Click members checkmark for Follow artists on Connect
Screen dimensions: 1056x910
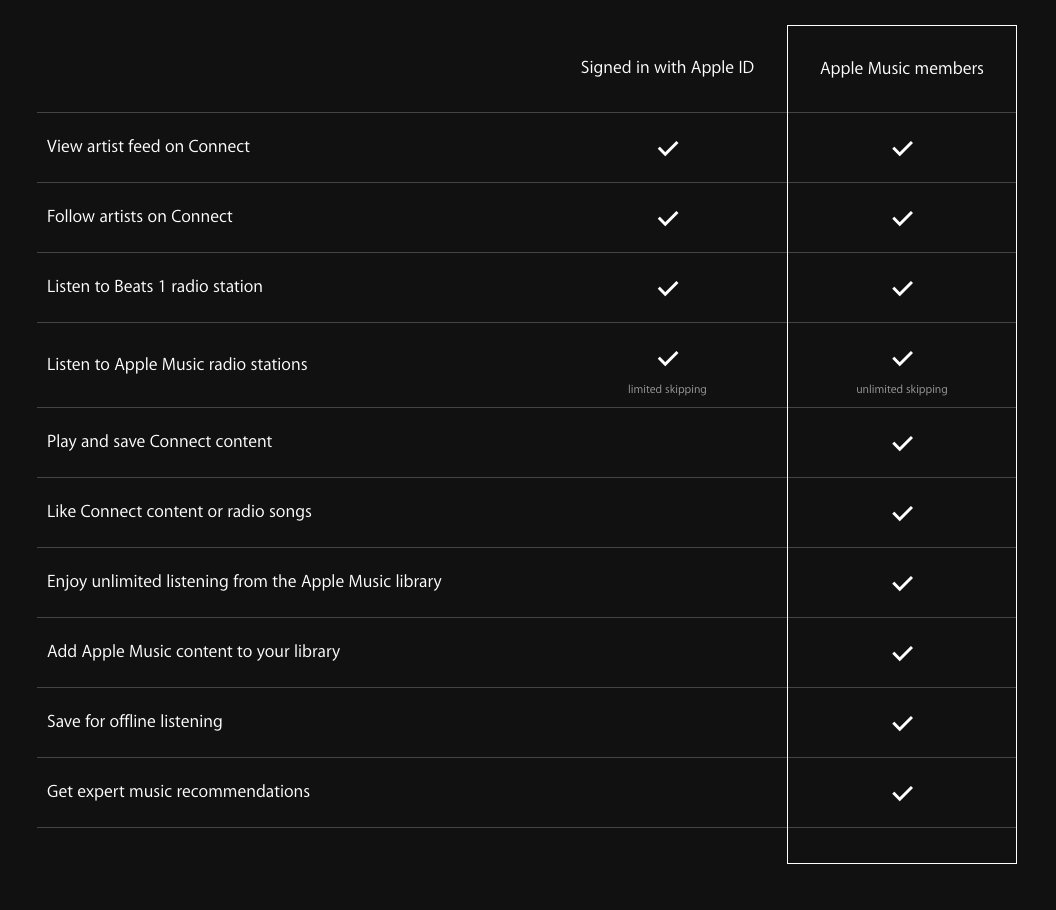(x=902, y=218)
